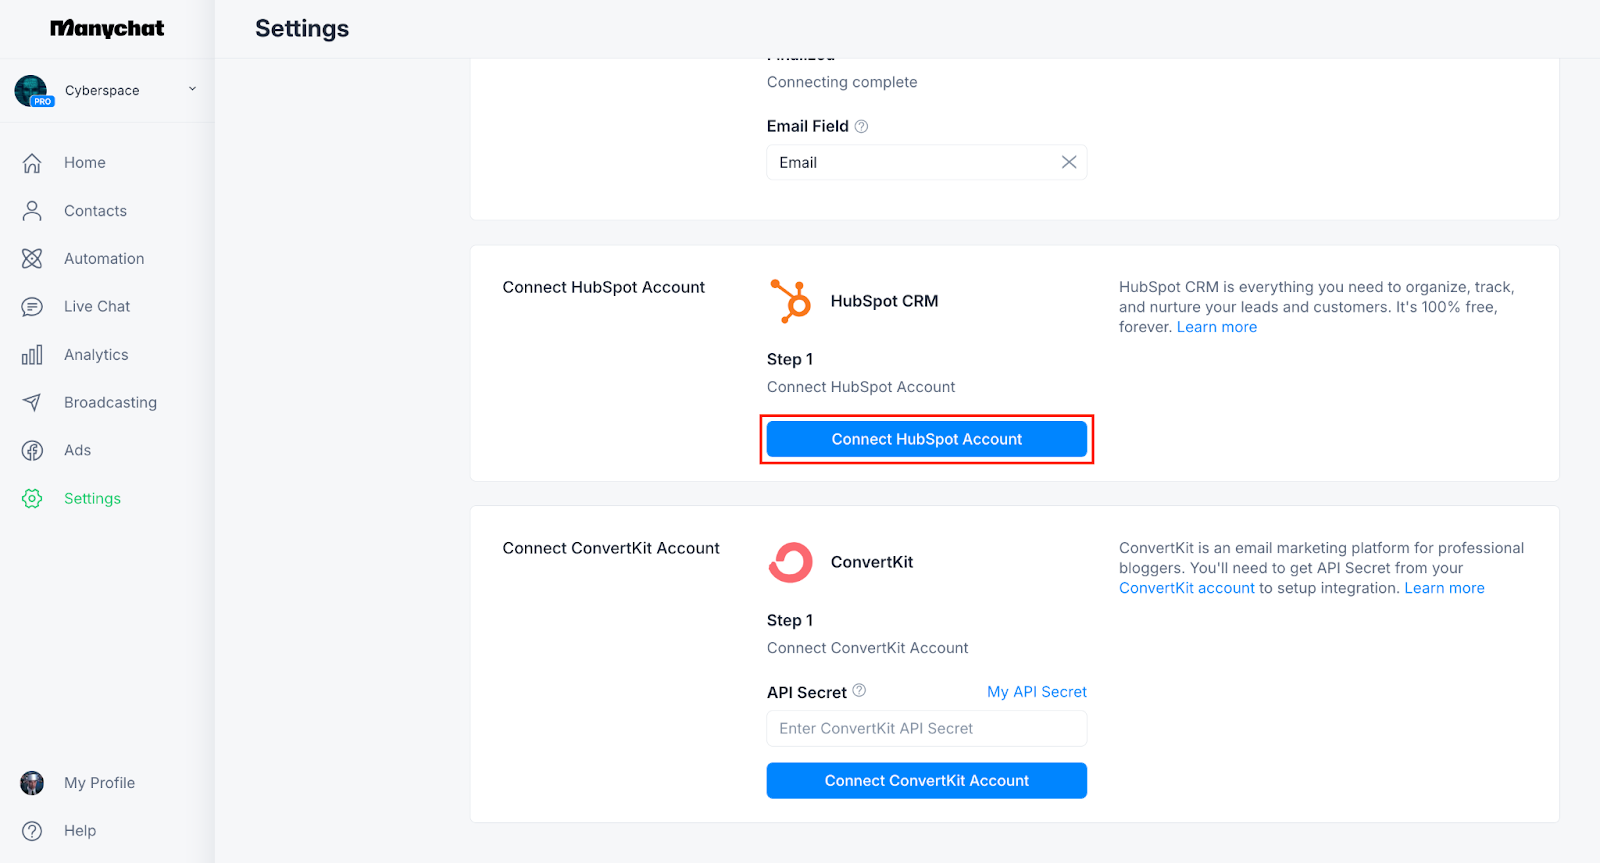
Task: Open the ConvertKit account link
Action: 1186,588
